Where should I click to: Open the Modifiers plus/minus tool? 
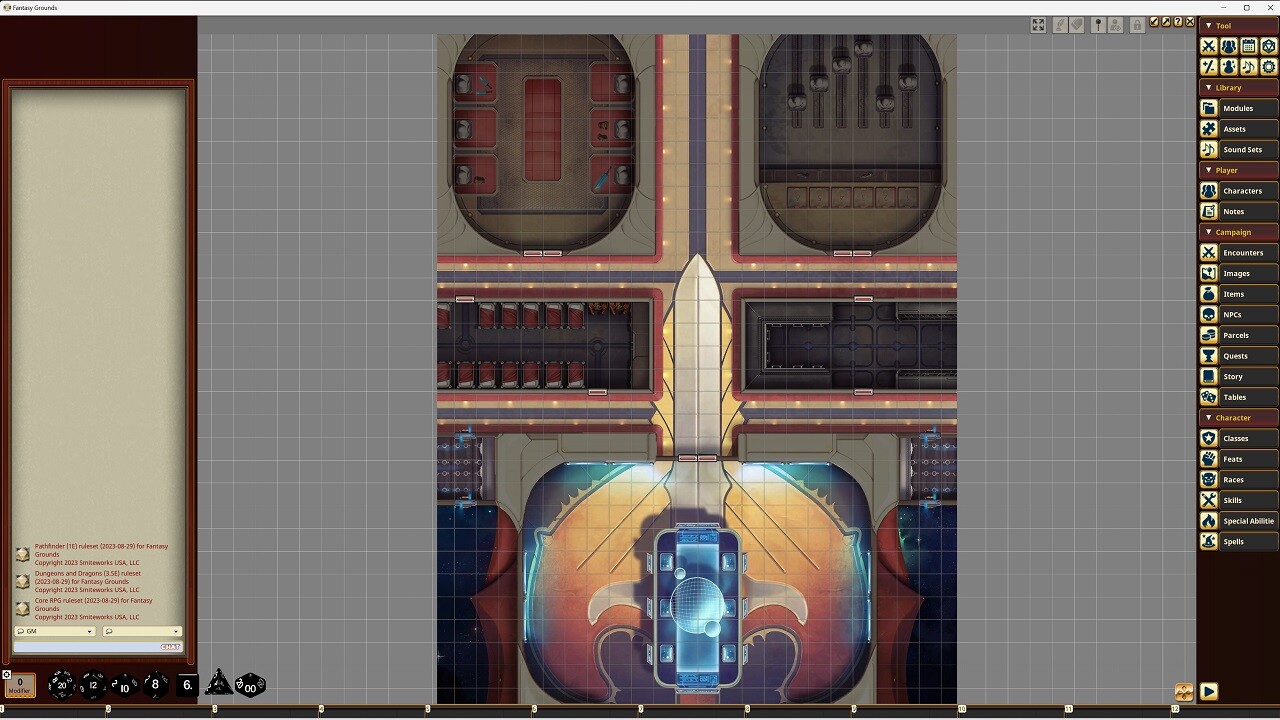click(x=1208, y=66)
